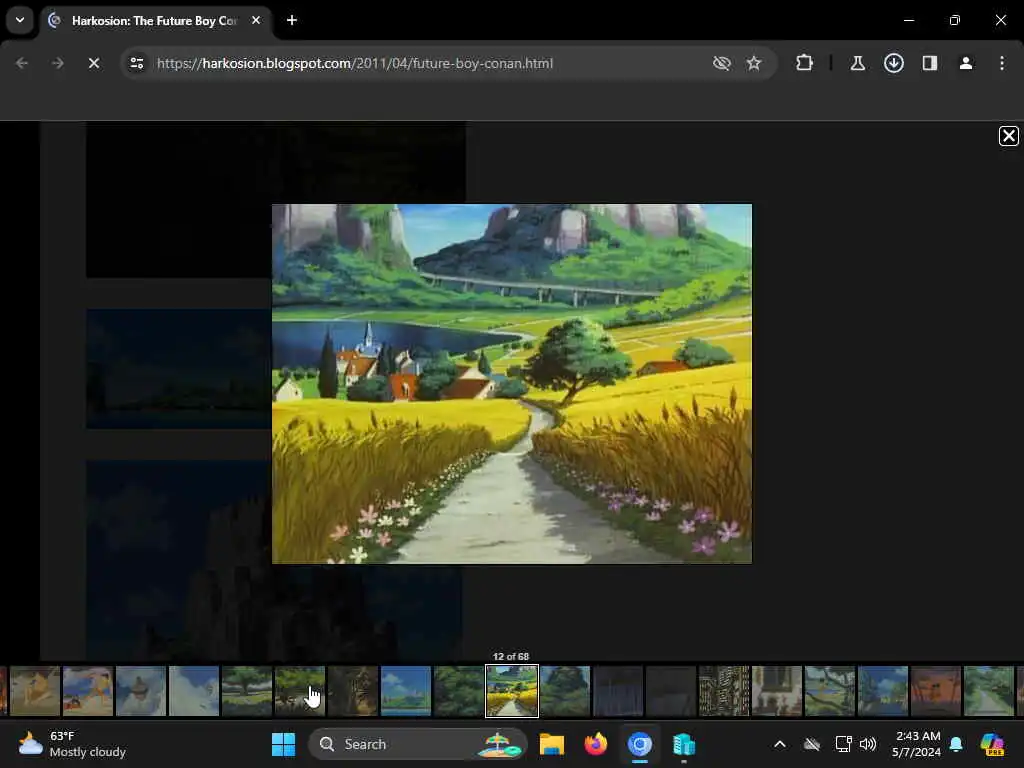
Task: Open Chrome Labs flask icon
Action: click(x=857, y=63)
